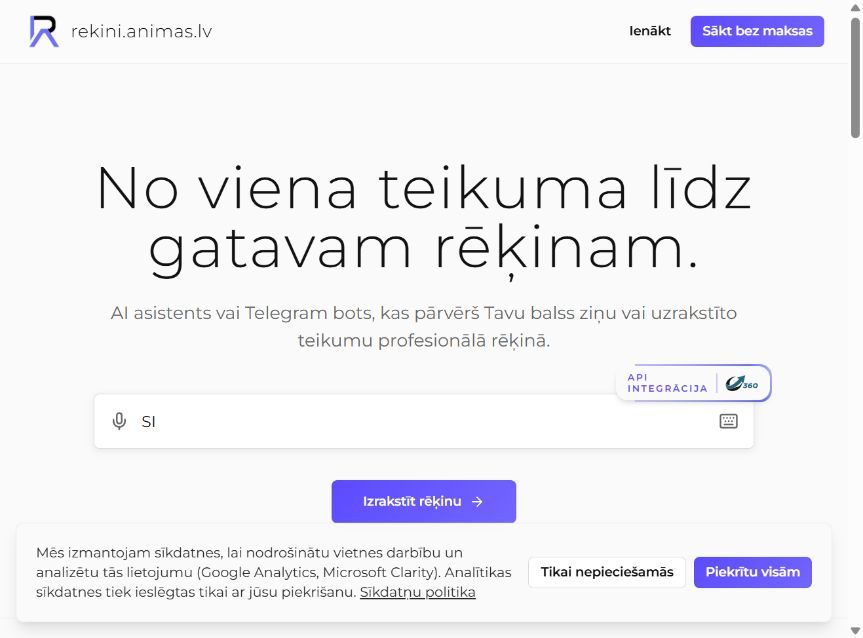Click the page vertical scrollbar thumb
The width and height of the screenshot is (863, 638).
[855, 78]
